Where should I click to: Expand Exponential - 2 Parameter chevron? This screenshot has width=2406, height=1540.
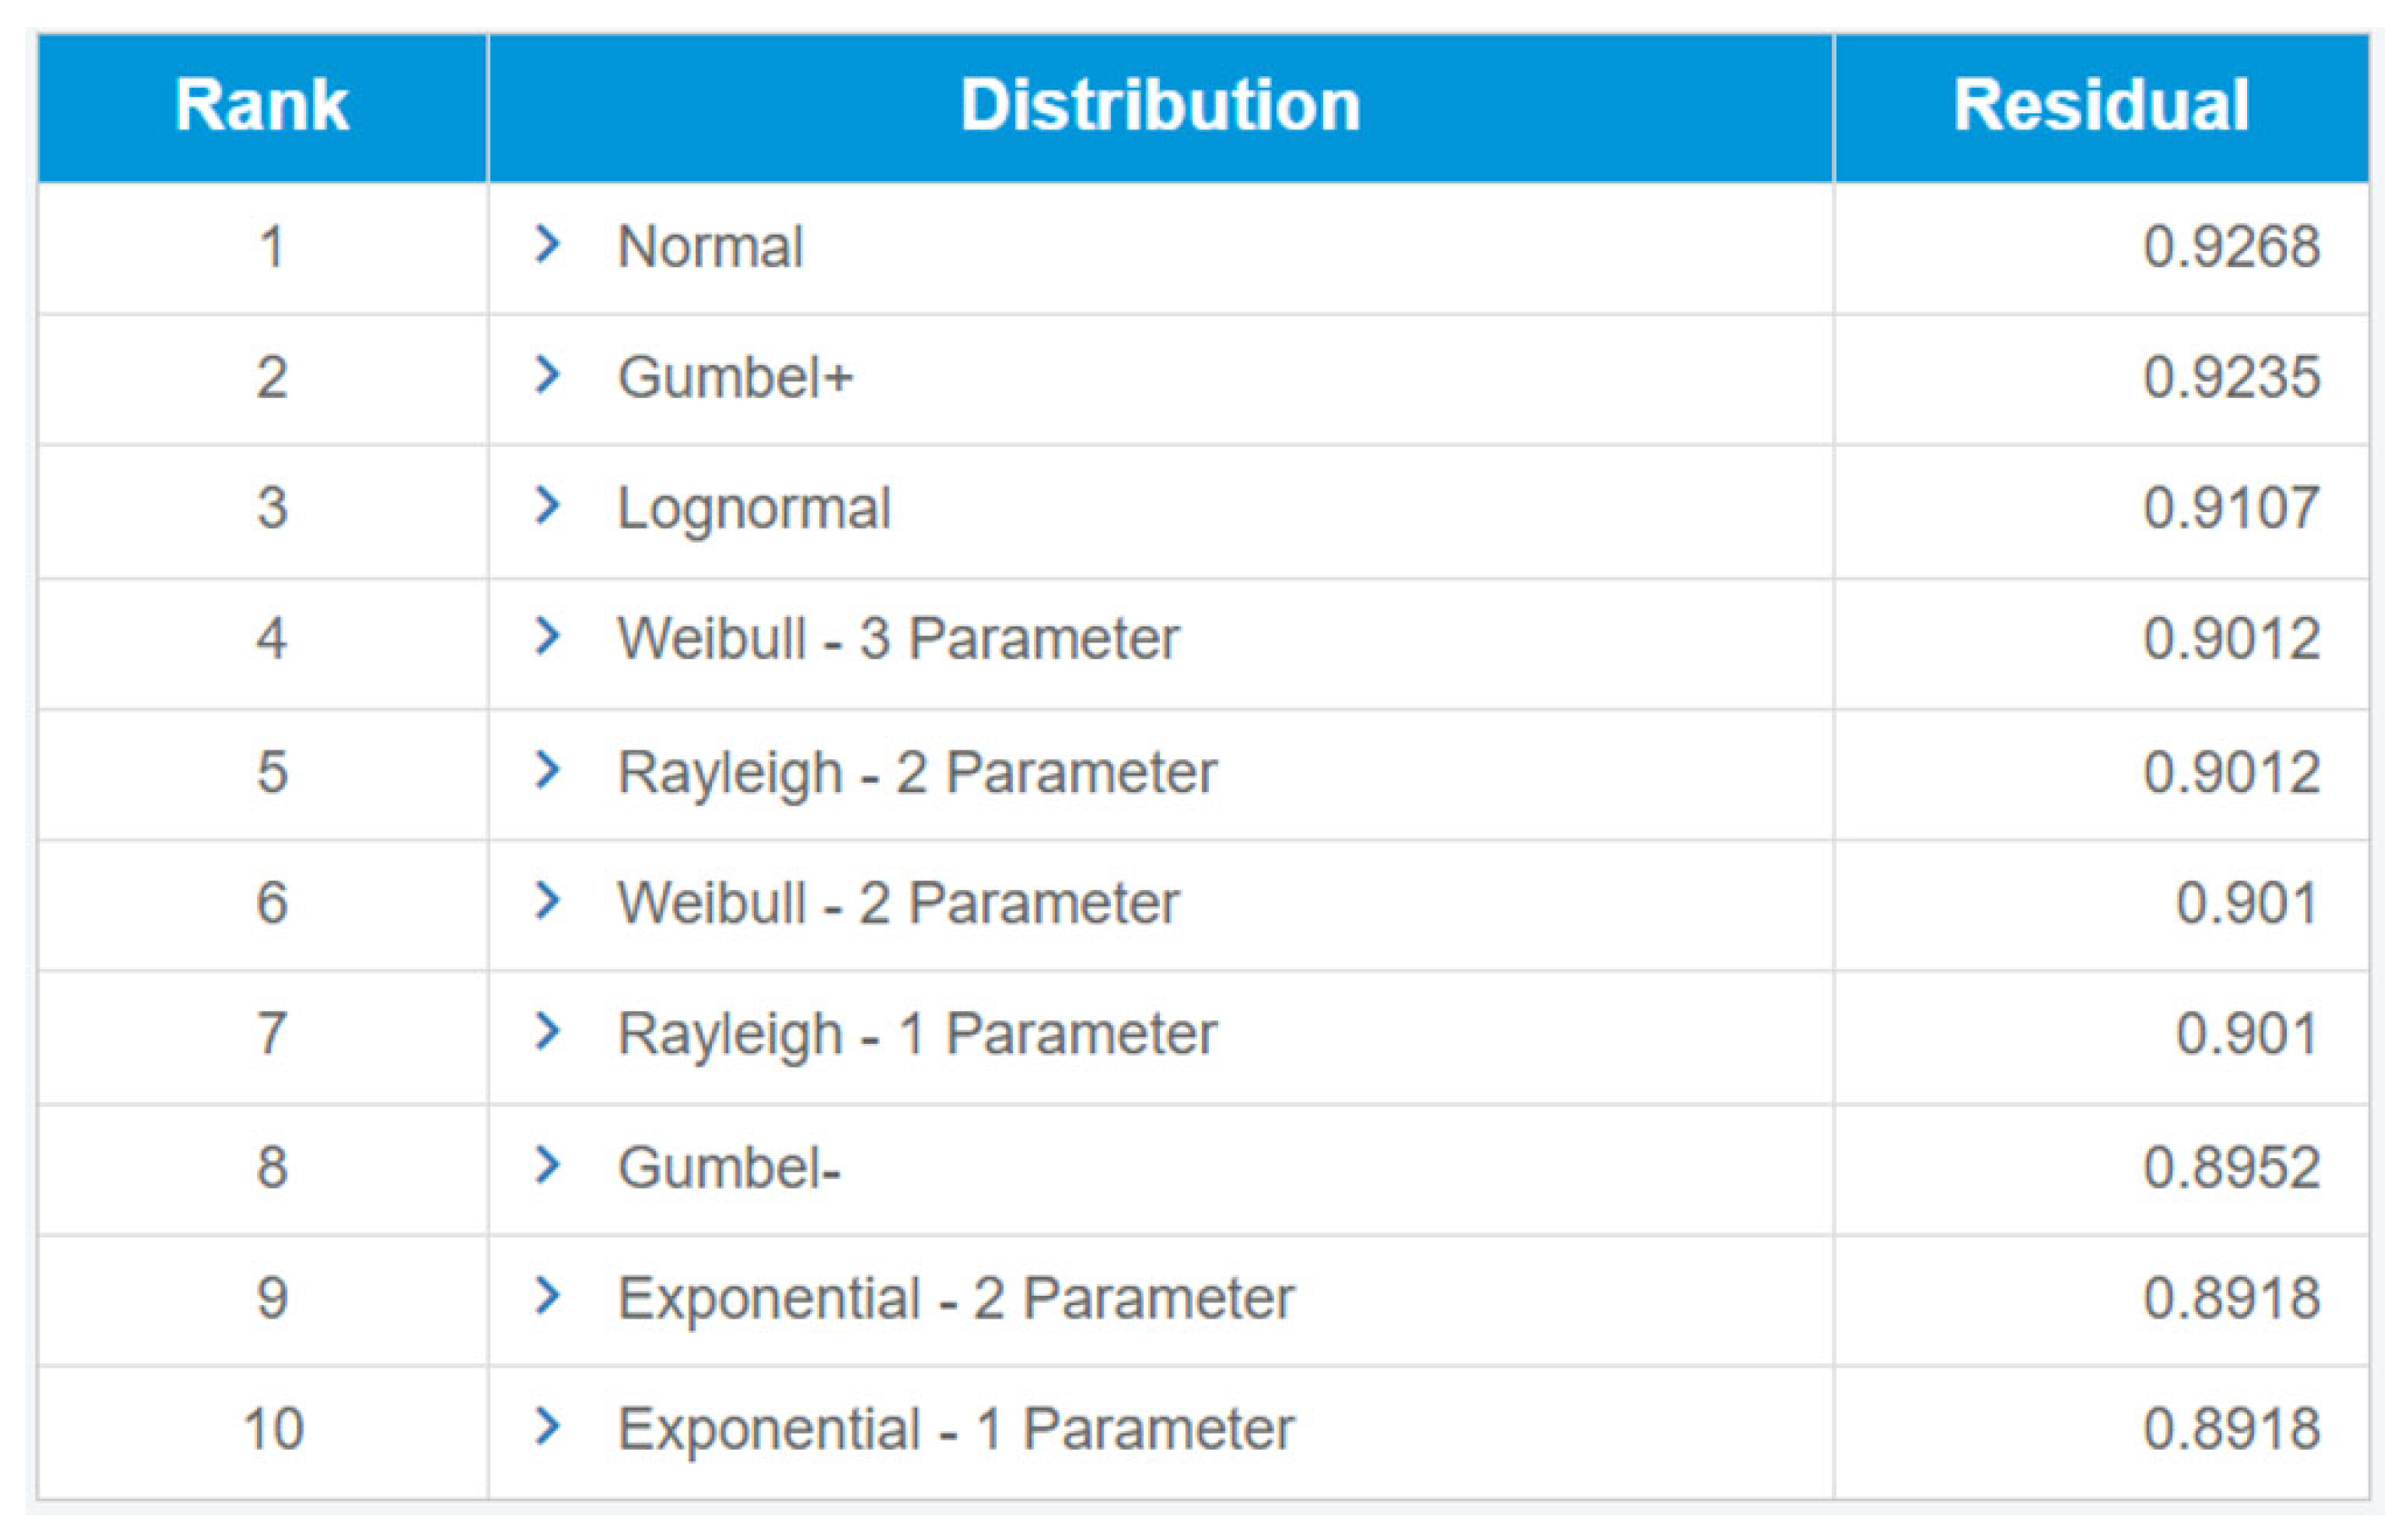[x=547, y=1296]
